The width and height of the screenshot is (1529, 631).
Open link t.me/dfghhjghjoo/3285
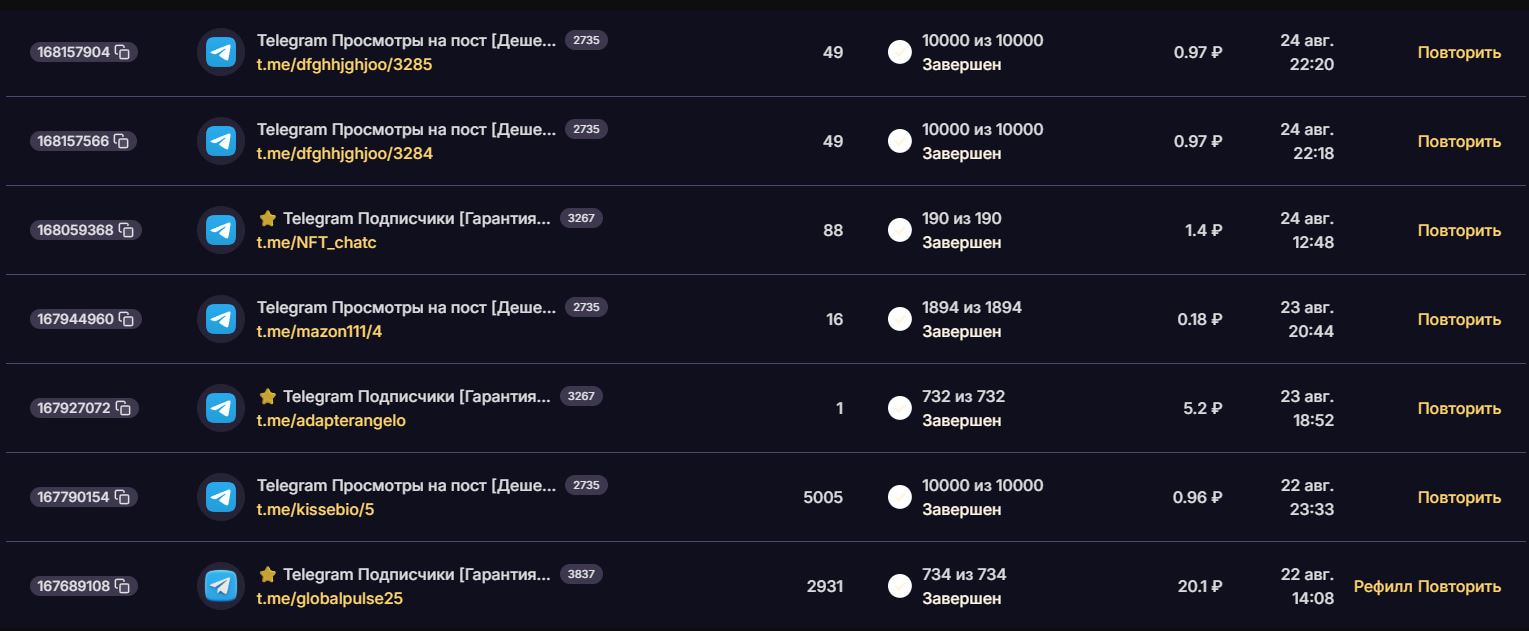[x=344, y=64]
